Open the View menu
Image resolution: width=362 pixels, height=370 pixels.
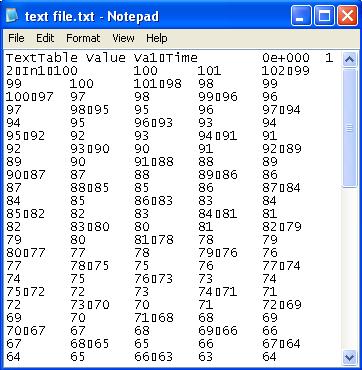pos(123,38)
